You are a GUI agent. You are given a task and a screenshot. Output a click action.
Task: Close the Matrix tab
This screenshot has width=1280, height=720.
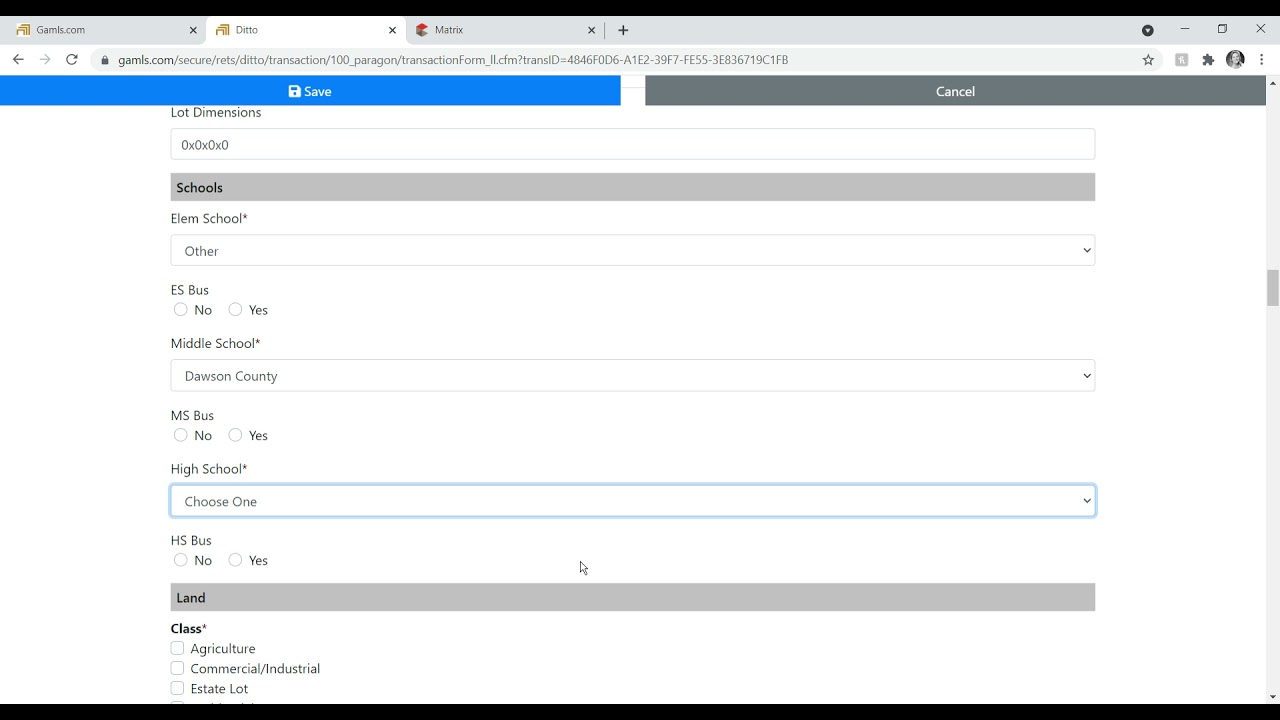click(591, 30)
